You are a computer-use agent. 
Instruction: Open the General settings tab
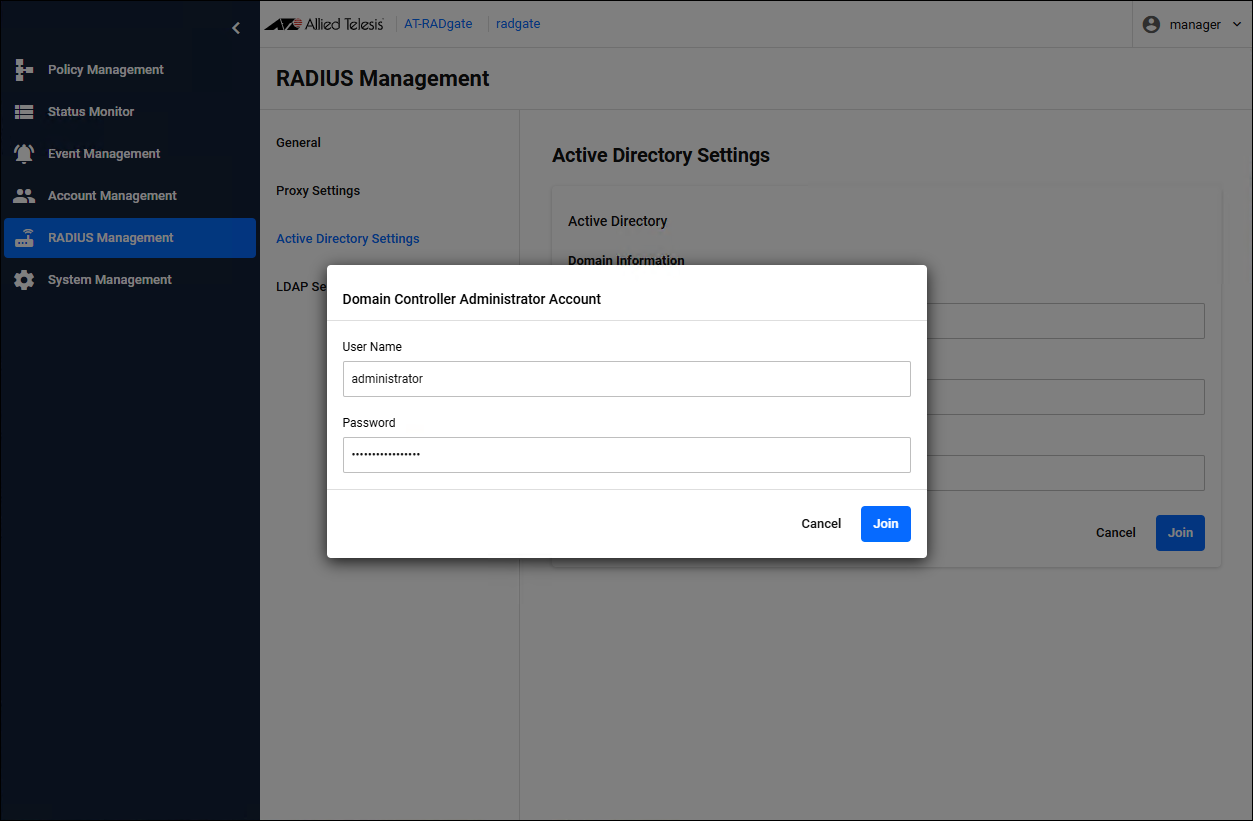[298, 143]
